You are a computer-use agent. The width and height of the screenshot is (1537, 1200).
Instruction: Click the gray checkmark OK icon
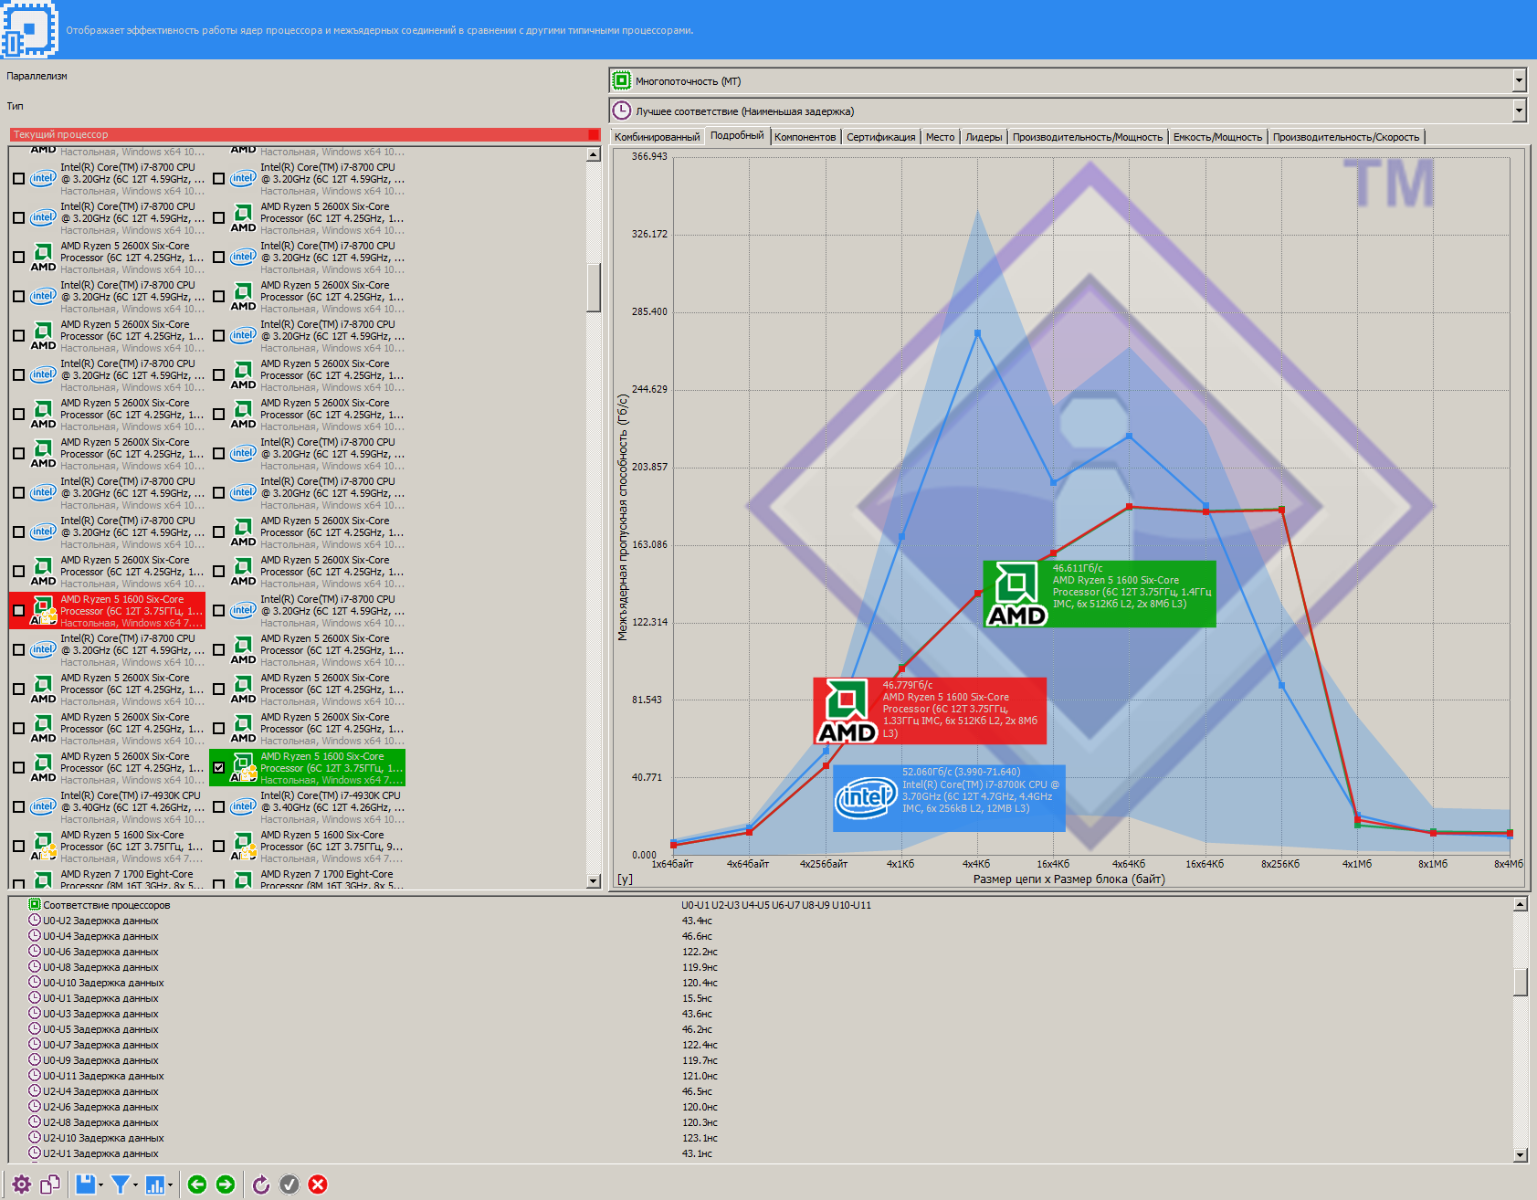click(x=289, y=1185)
